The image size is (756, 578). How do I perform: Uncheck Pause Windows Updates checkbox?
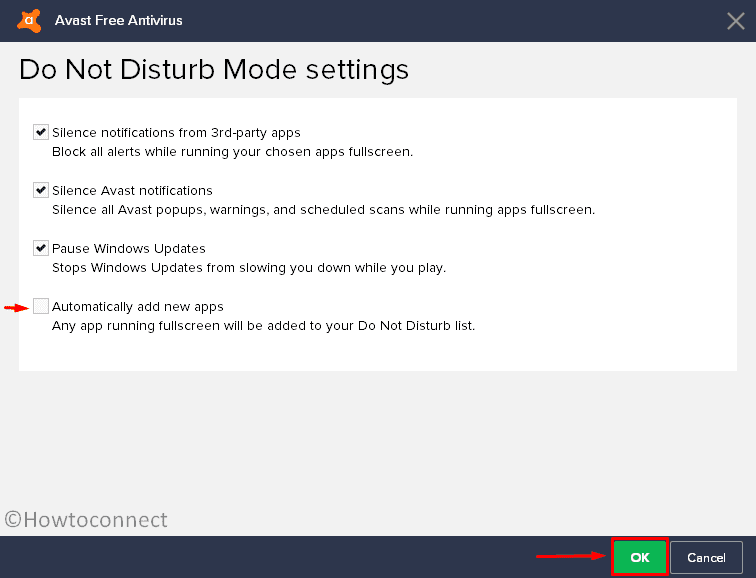click(x=40, y=248)
